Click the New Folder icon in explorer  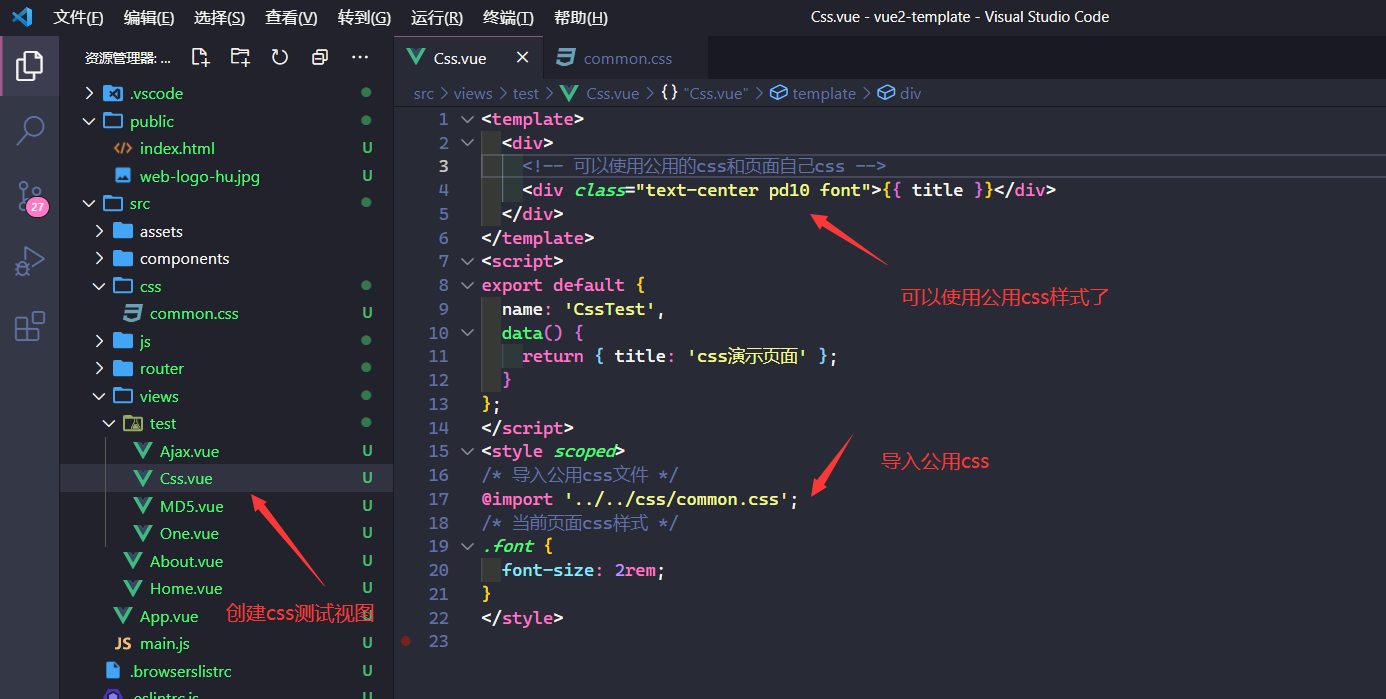pos(240,58)
